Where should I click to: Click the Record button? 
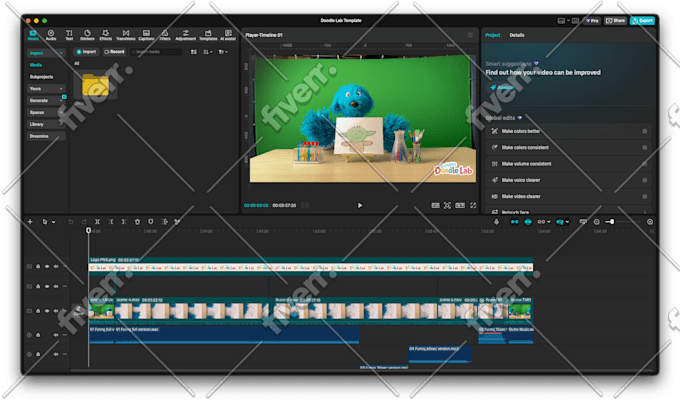pos(114,52)
